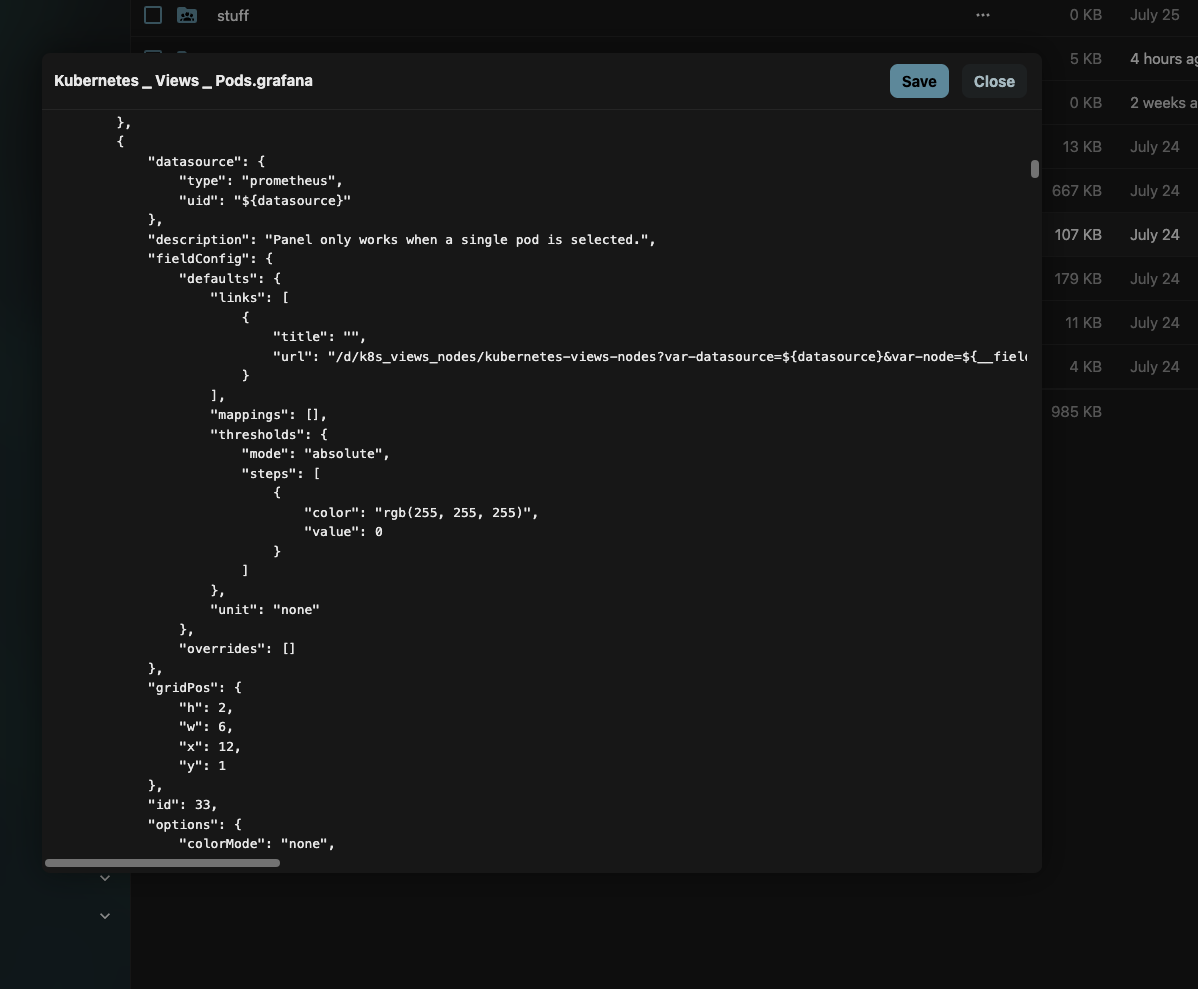Open the three-dot menu for stuff

pyautogui.click(x=983, y=15)
